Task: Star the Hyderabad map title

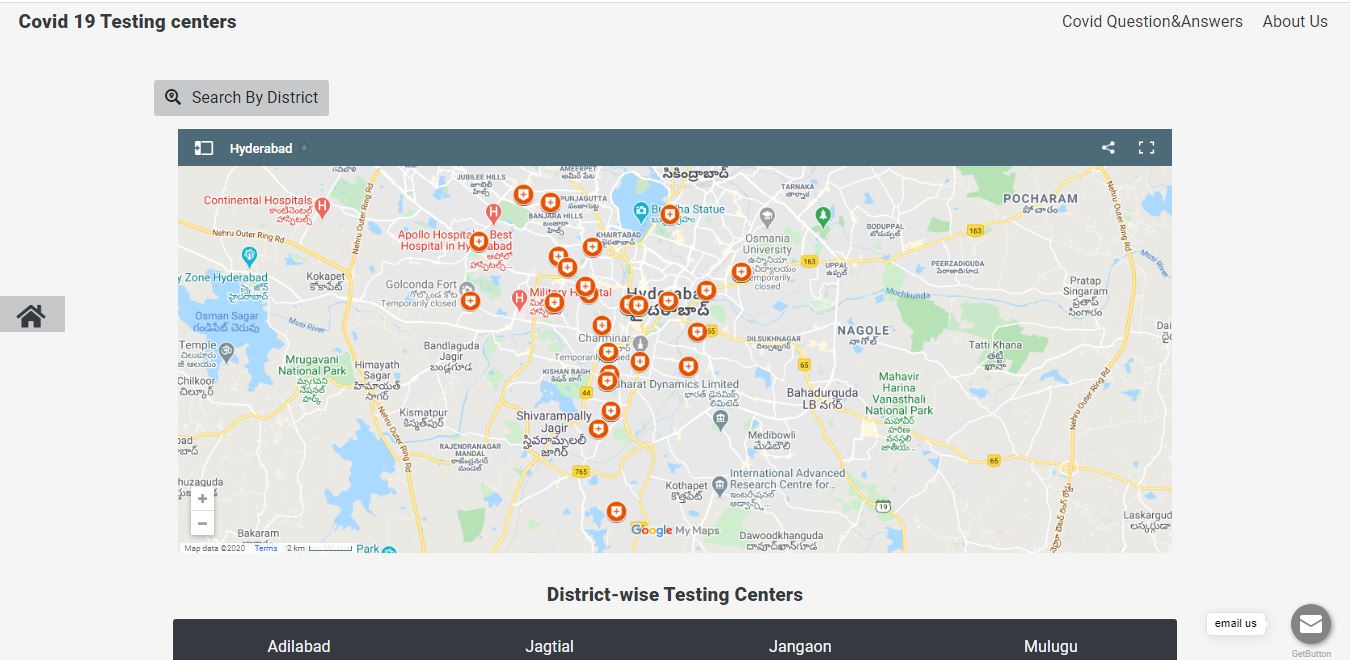Action: 304,148
